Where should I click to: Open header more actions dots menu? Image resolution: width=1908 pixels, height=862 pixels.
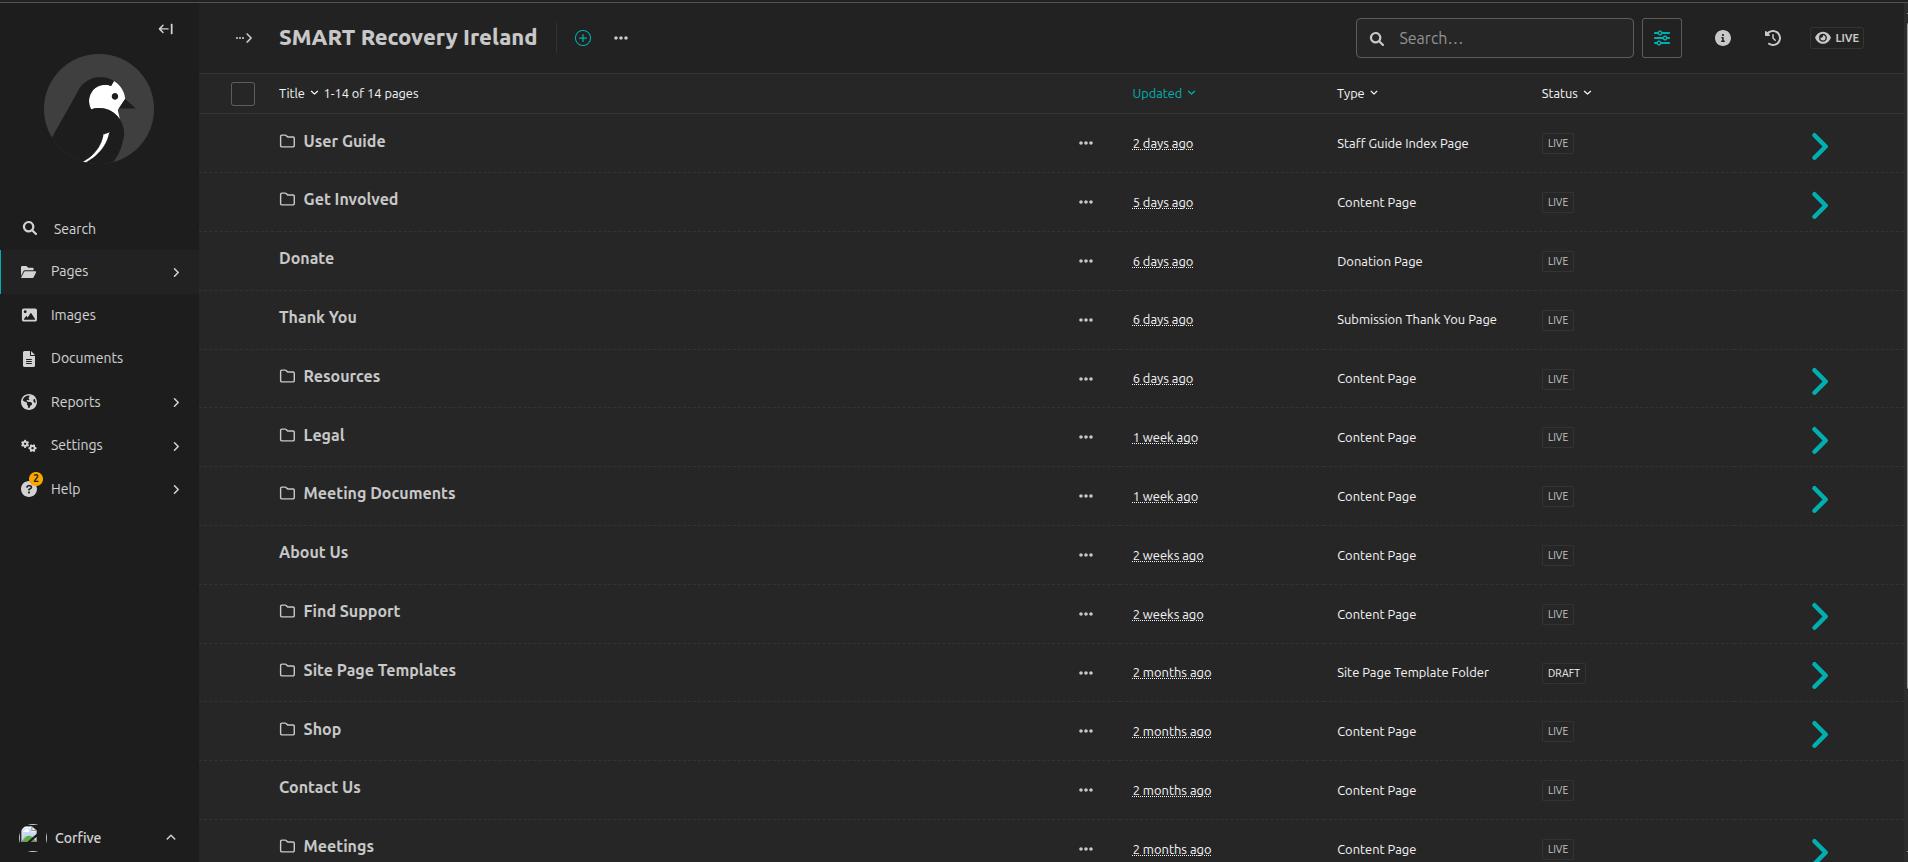621,38
